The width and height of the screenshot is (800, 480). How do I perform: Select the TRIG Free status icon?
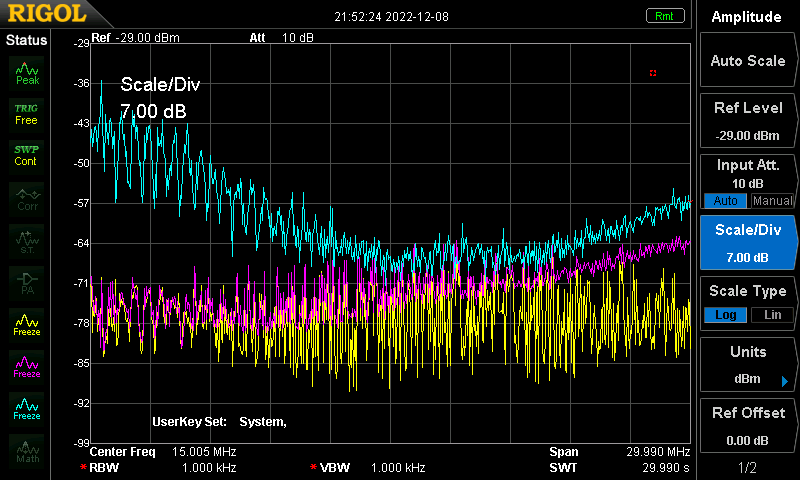pyautogui.click(x=27, y=115)
